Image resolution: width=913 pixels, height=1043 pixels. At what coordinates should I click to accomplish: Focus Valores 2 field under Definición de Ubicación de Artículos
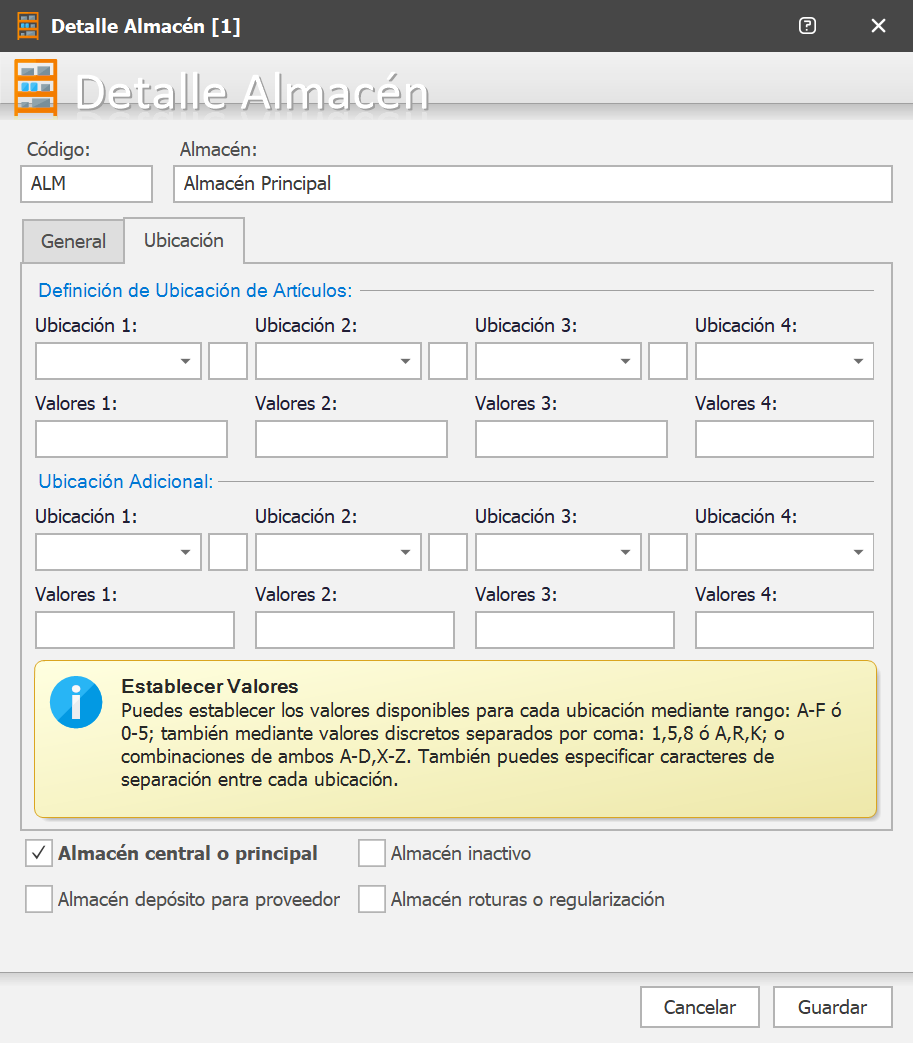[351, 439]
